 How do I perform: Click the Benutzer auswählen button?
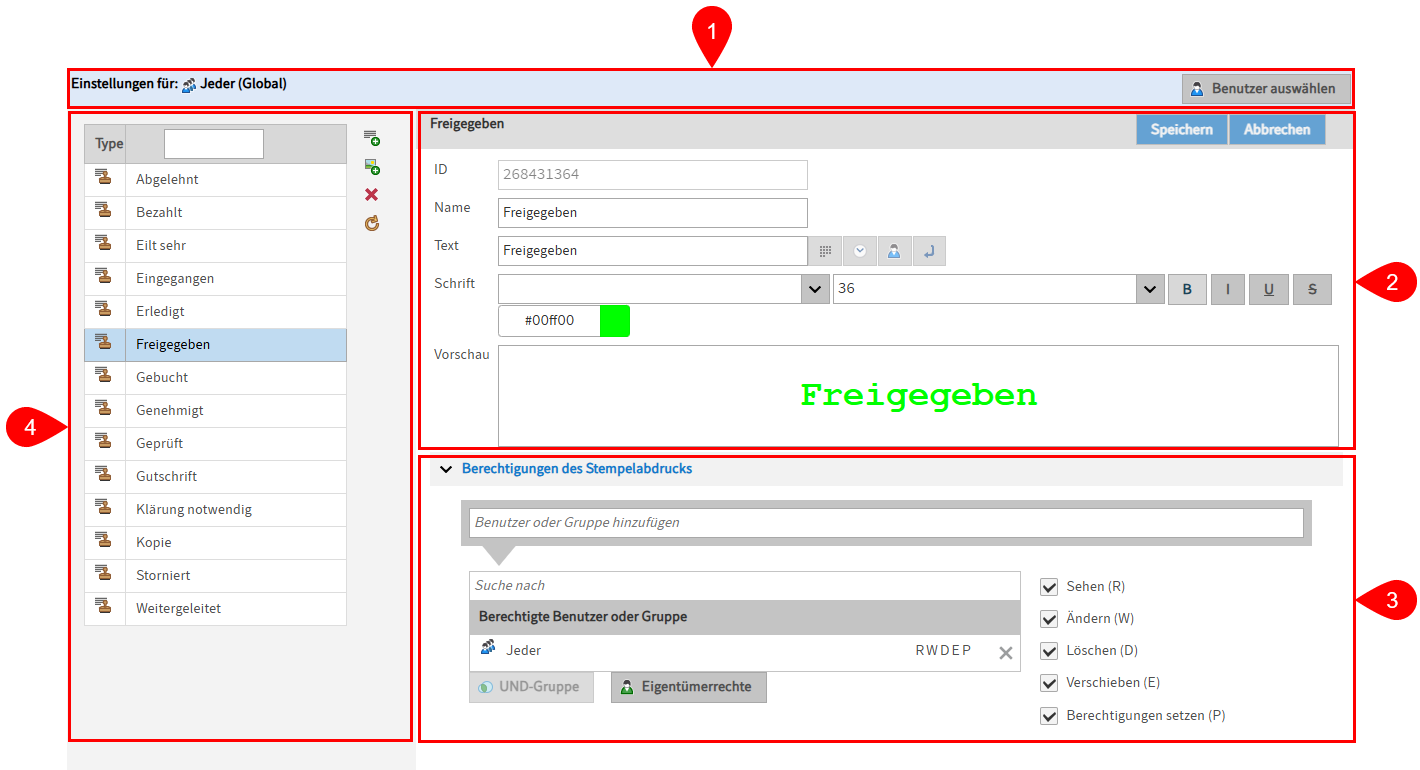pos(1265,88)
